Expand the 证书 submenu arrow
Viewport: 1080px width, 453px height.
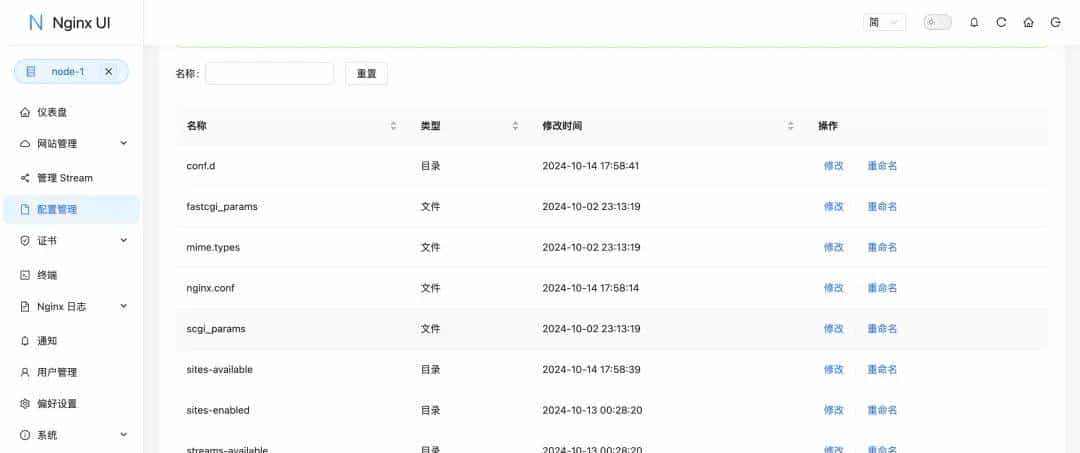point(124,240)
